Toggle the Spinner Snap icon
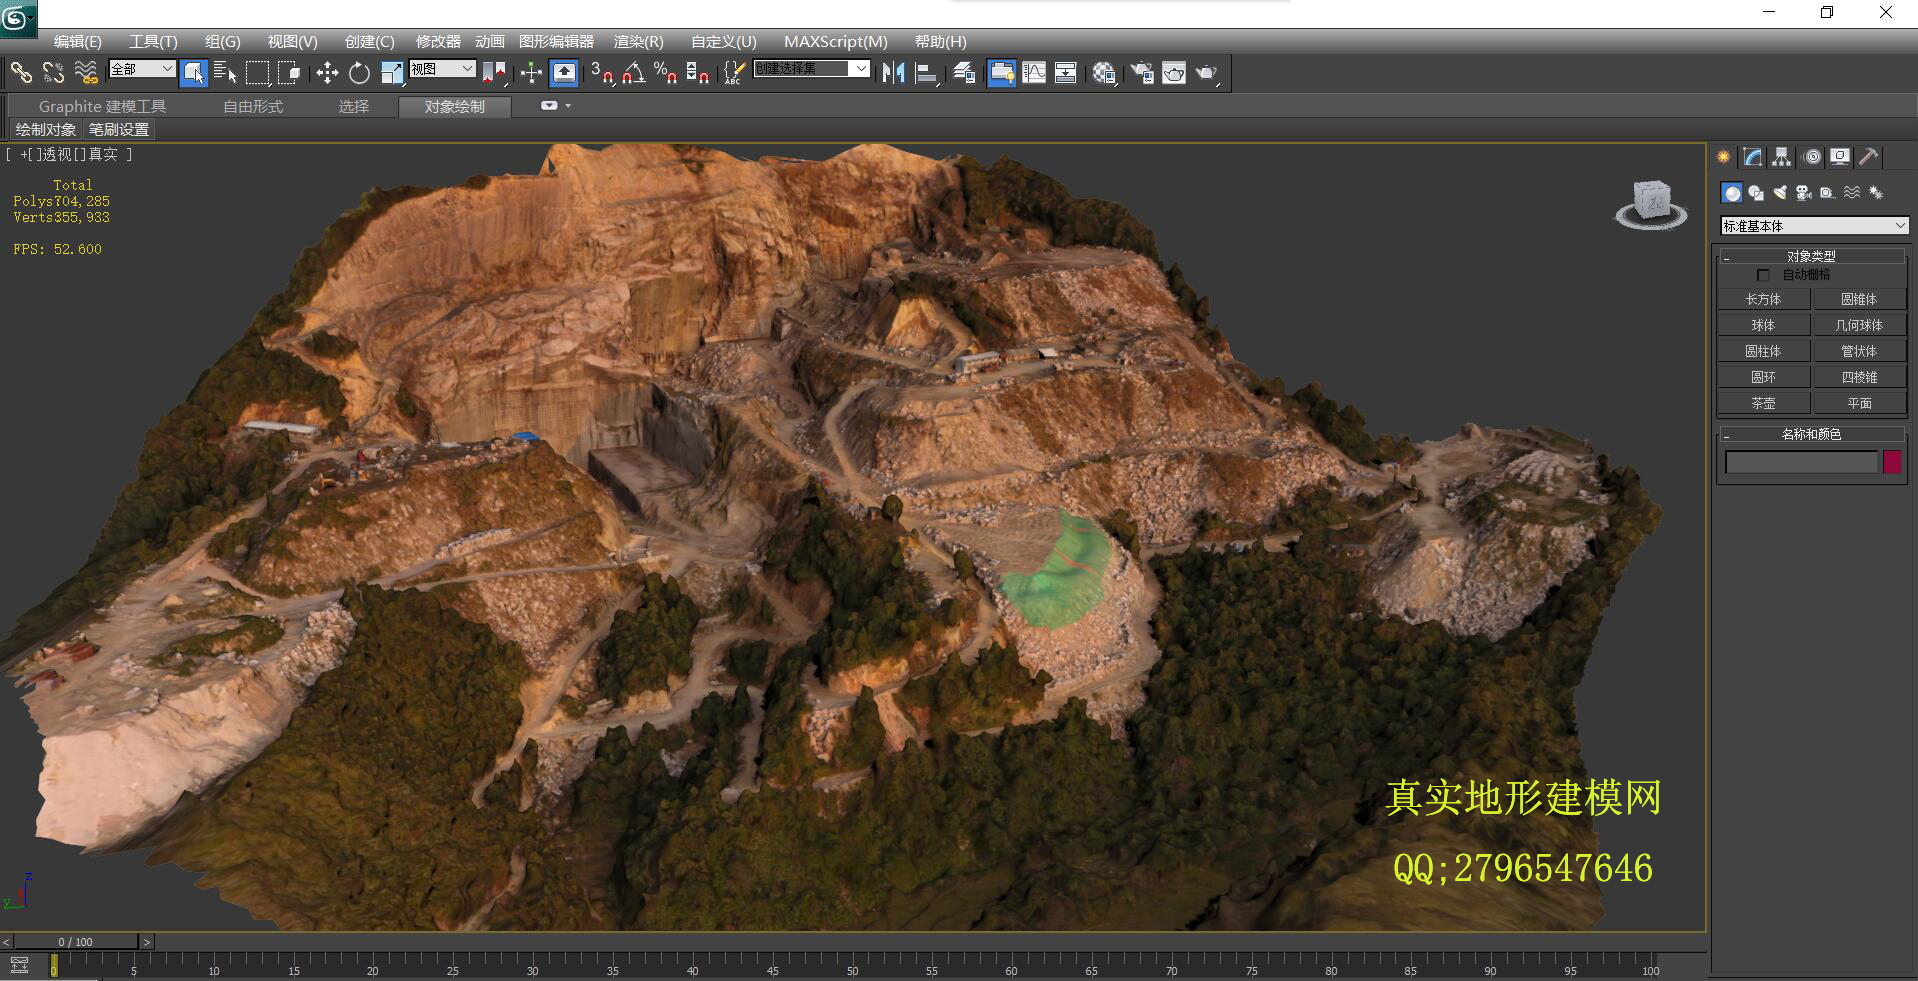This screenshot has height=981, width=1918. coord(698,72)
